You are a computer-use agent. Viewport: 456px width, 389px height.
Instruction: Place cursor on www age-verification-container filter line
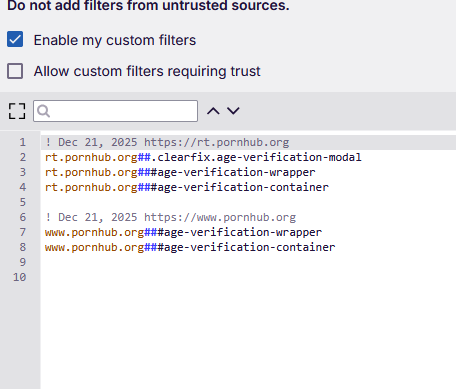[190, 247]
